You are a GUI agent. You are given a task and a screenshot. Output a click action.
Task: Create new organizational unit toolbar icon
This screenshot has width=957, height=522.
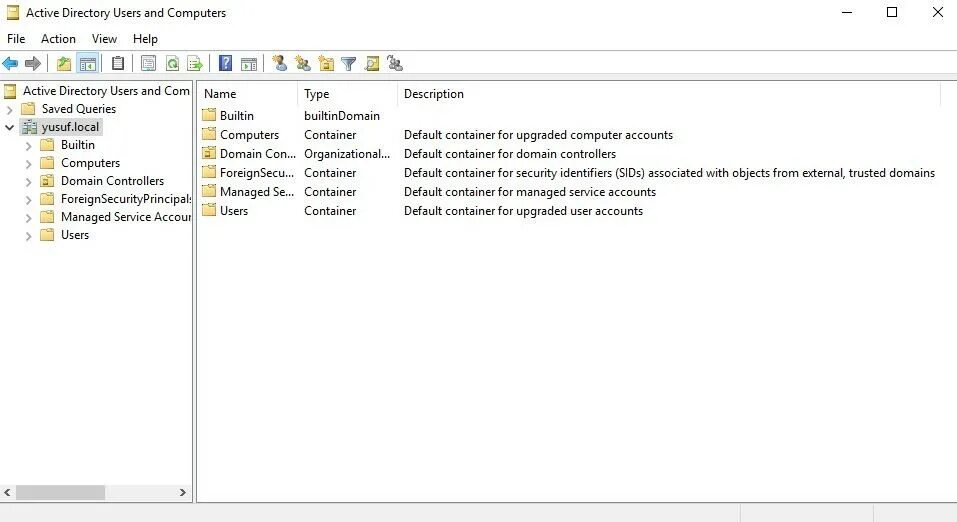[327, 63]
